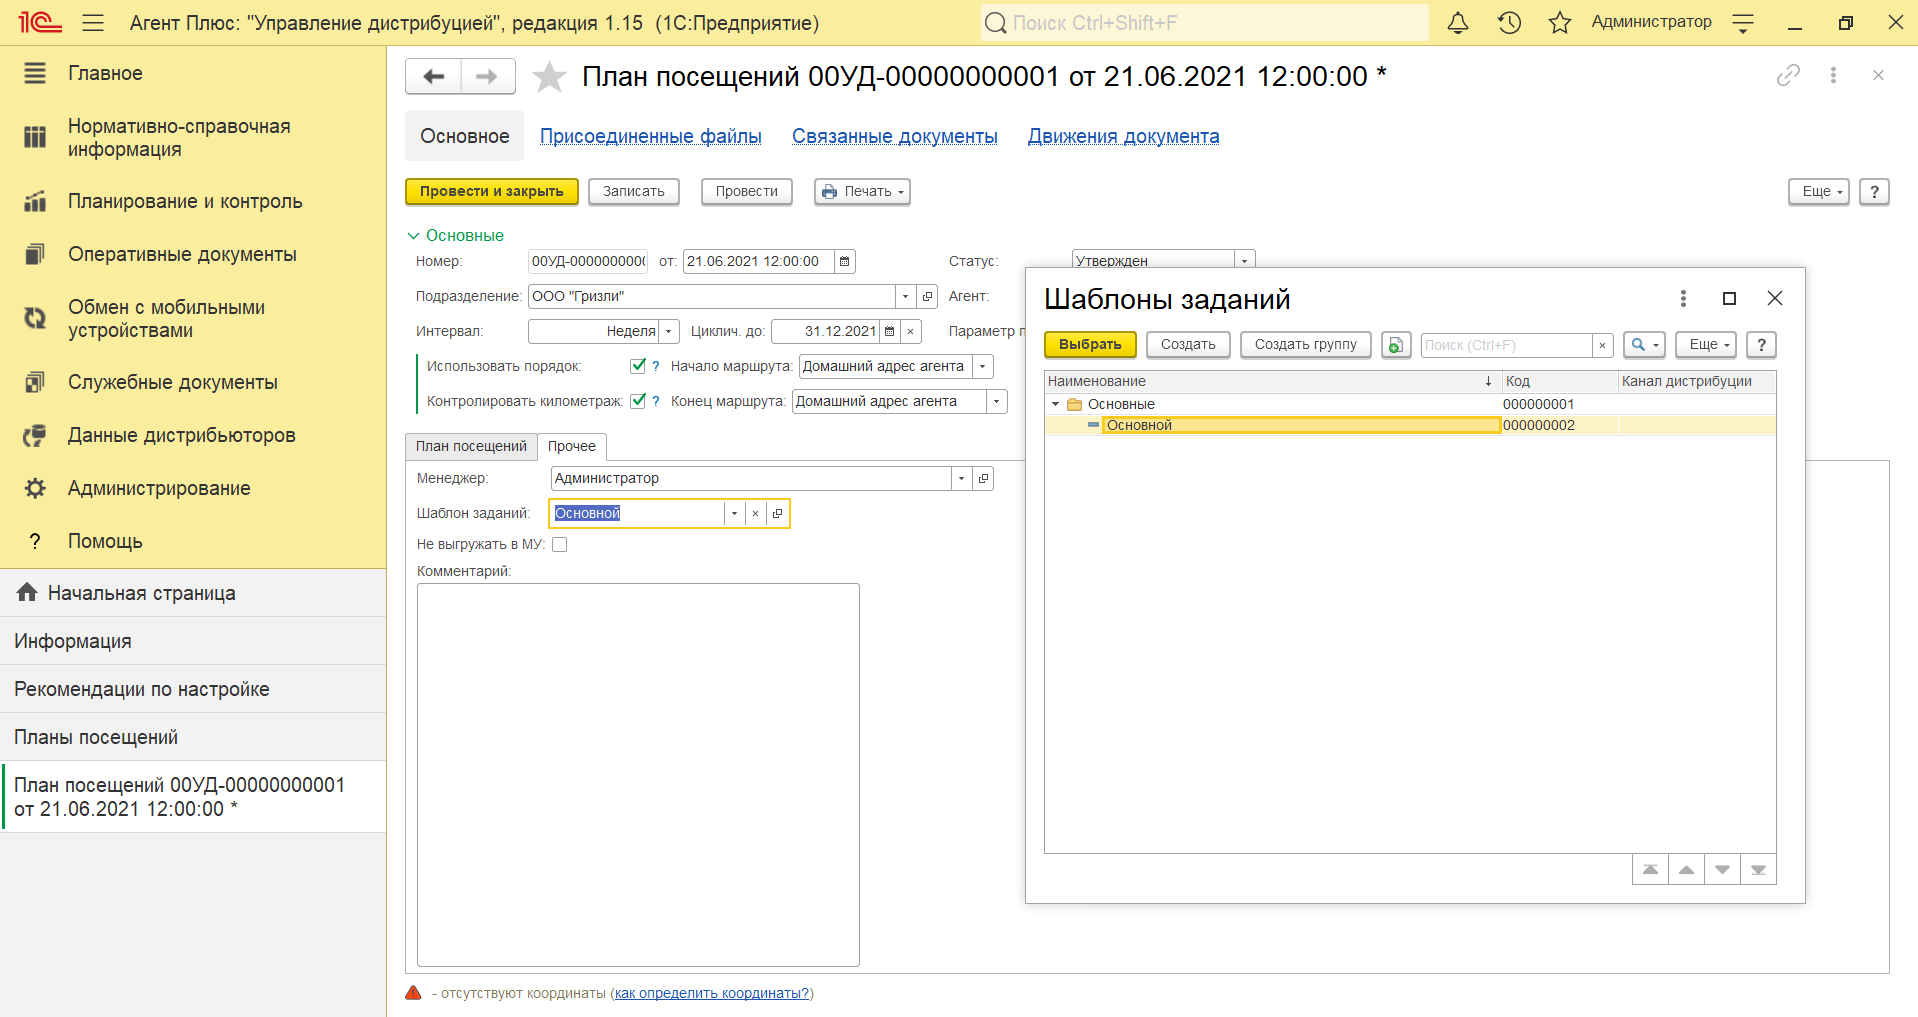The height and width of the screenshot is (1017, 1918).
Task: Clear the Циклич. до date
Action: pos(910,331)
